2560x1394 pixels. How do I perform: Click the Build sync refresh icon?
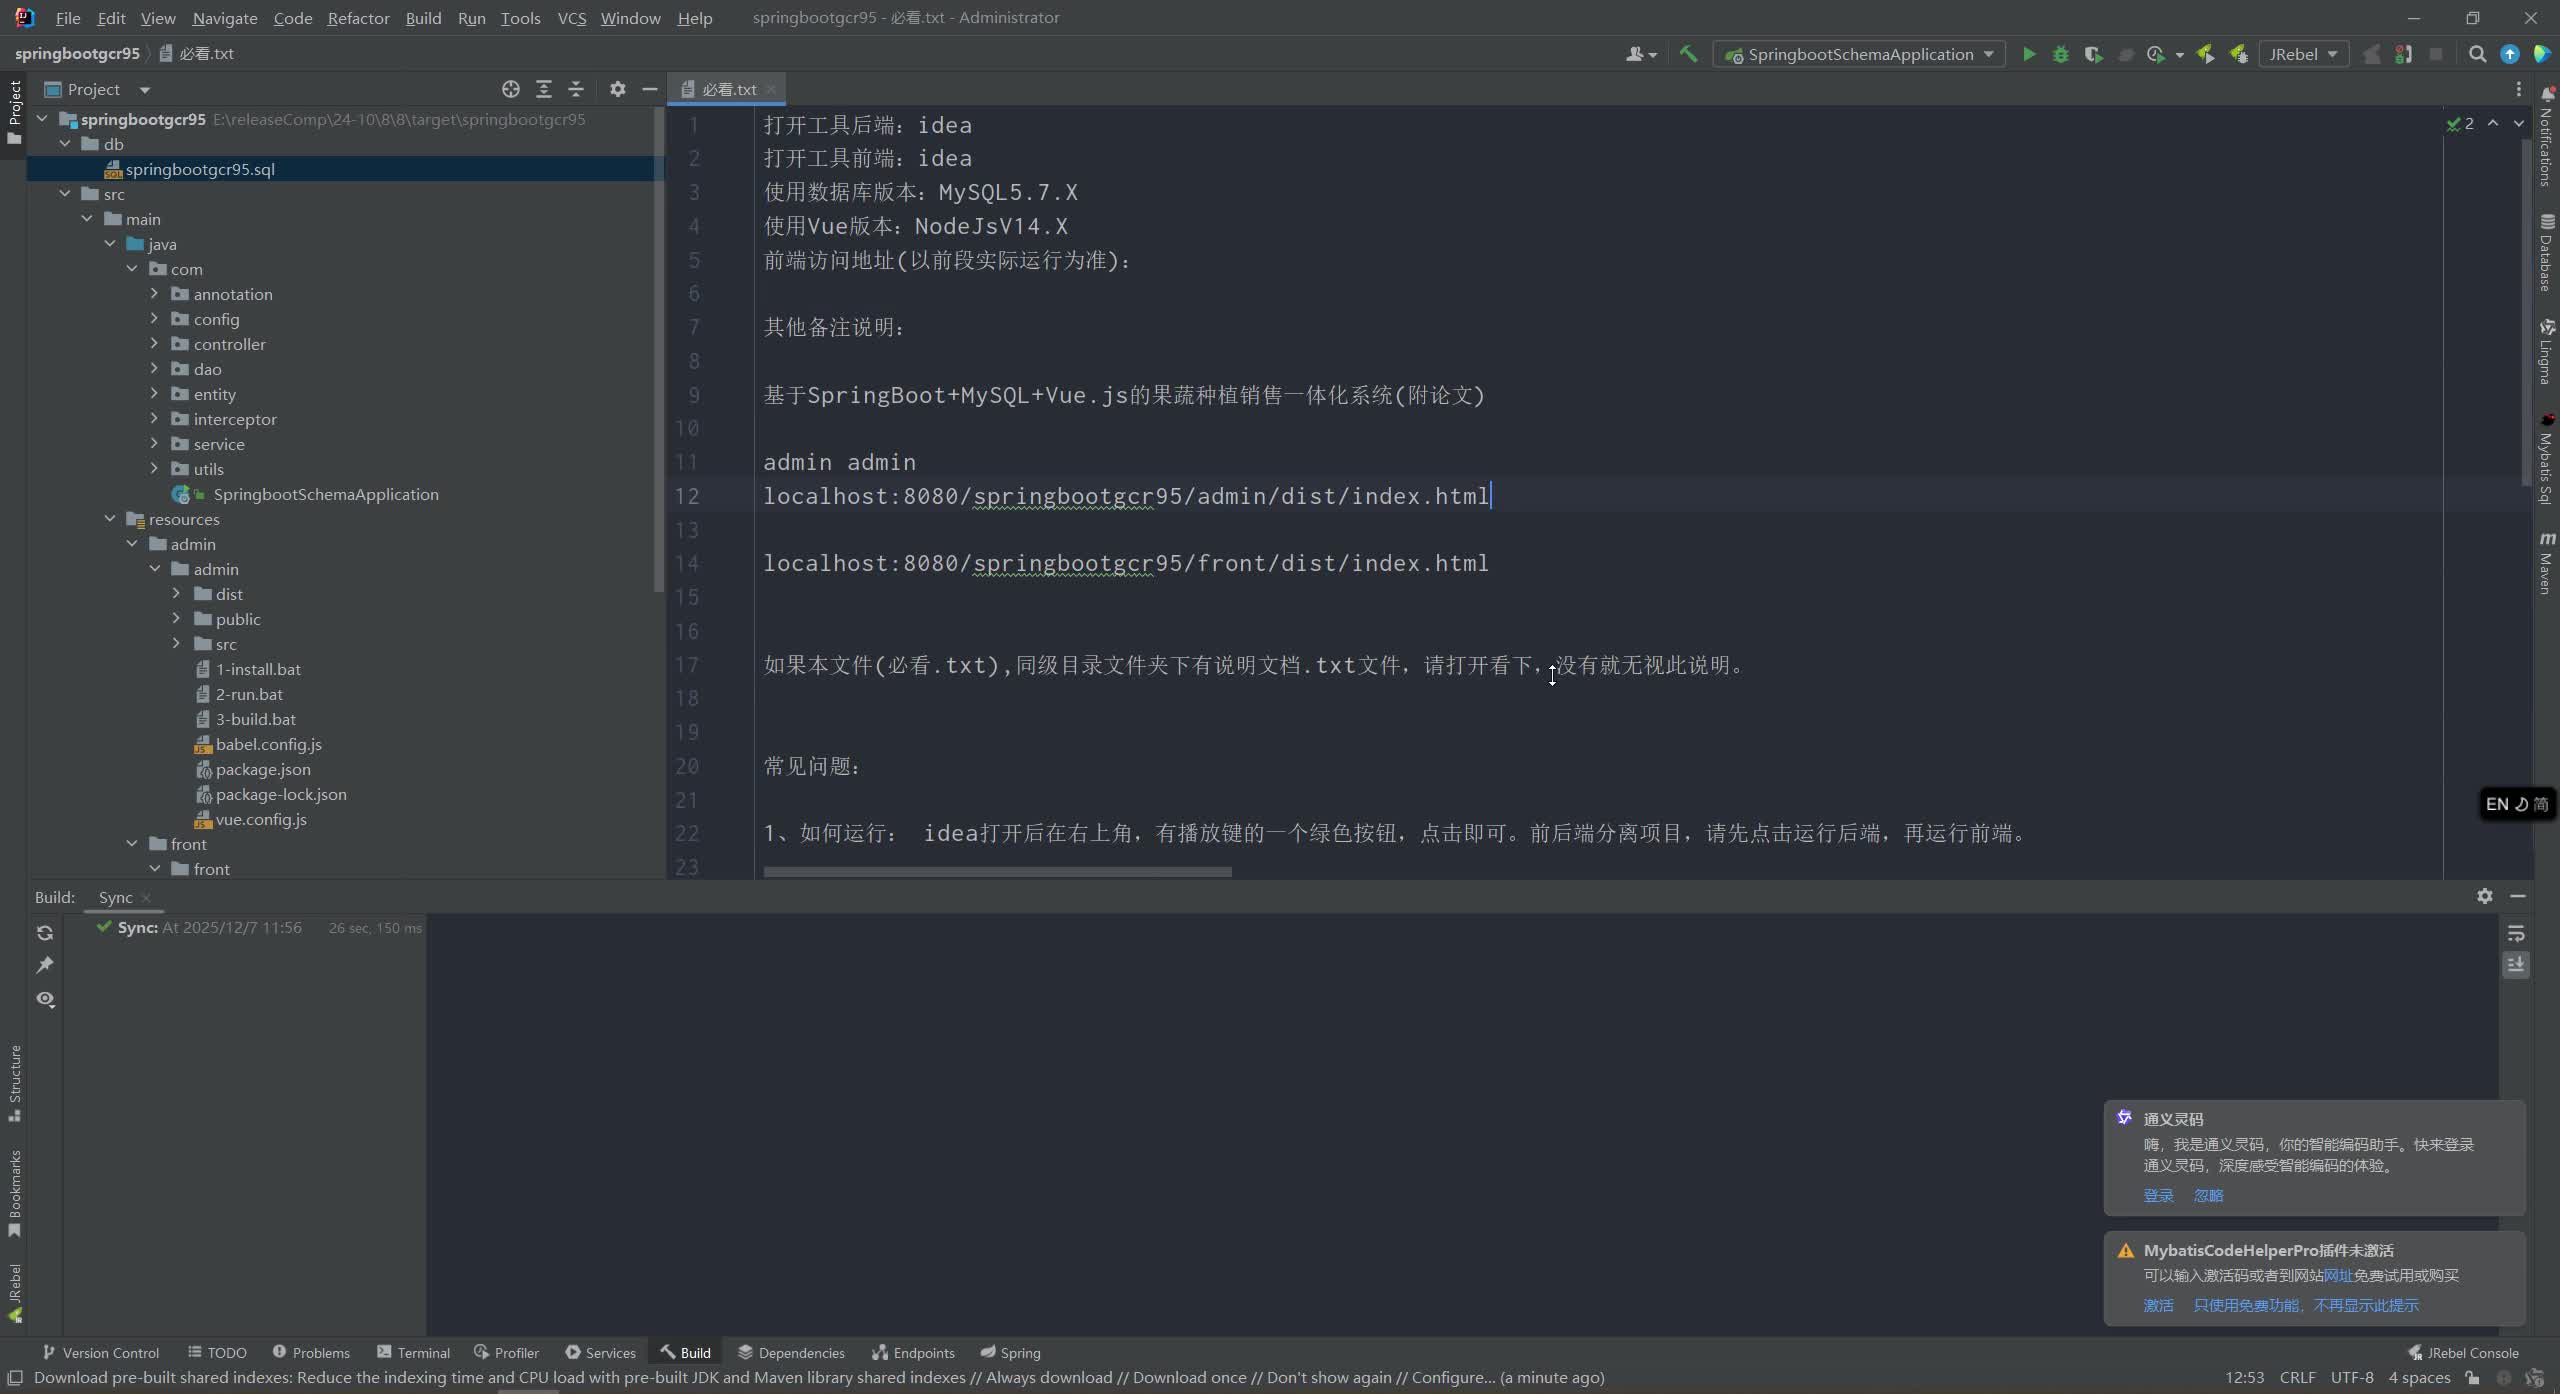(x=46, y=932)
